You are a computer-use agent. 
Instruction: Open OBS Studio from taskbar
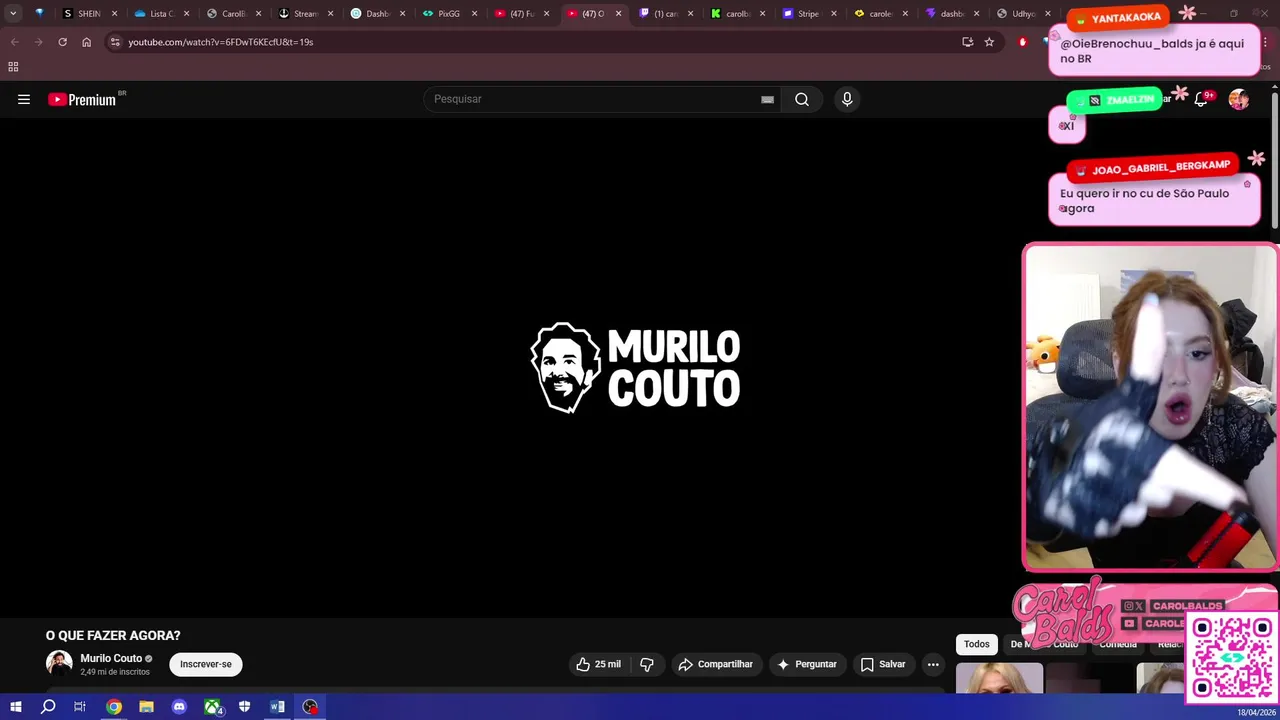coord(310,707)
